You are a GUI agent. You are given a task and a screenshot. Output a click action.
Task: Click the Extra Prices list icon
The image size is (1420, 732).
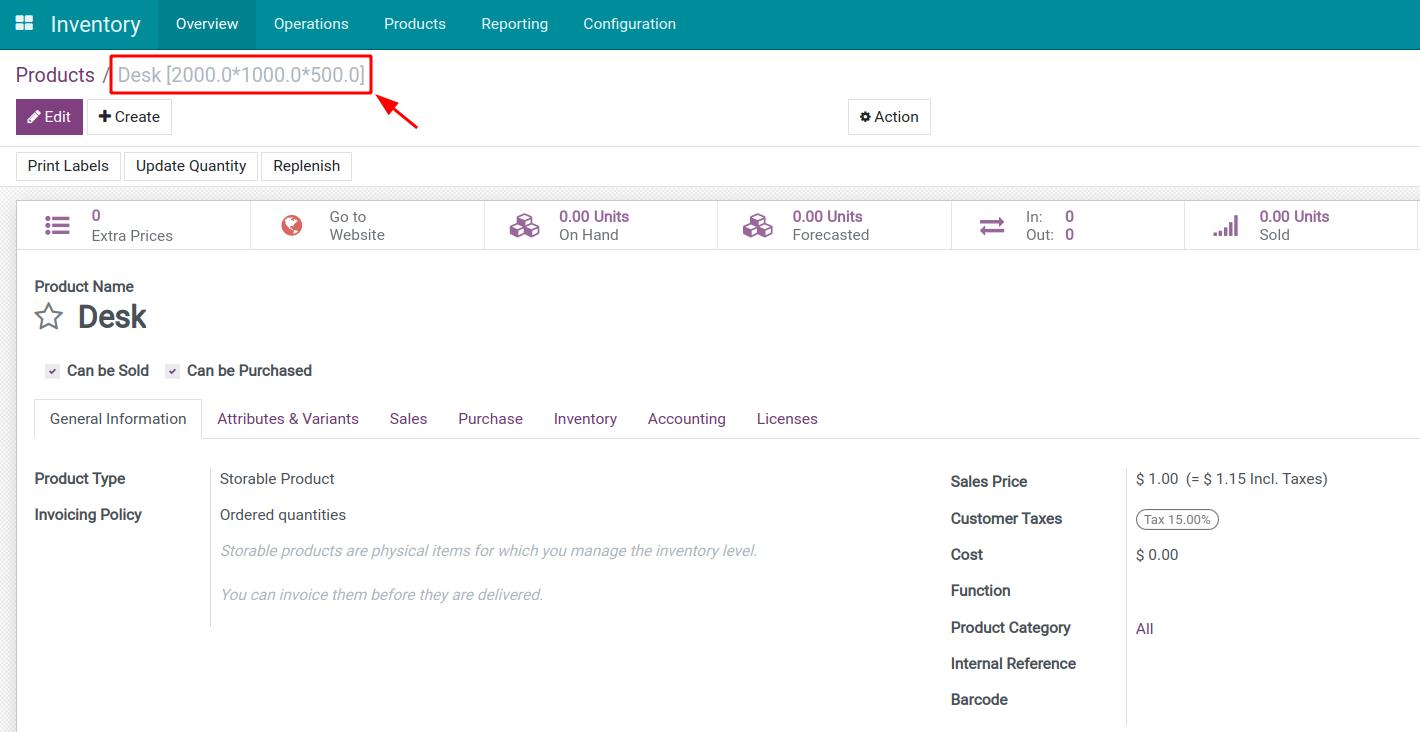(58, 226)
